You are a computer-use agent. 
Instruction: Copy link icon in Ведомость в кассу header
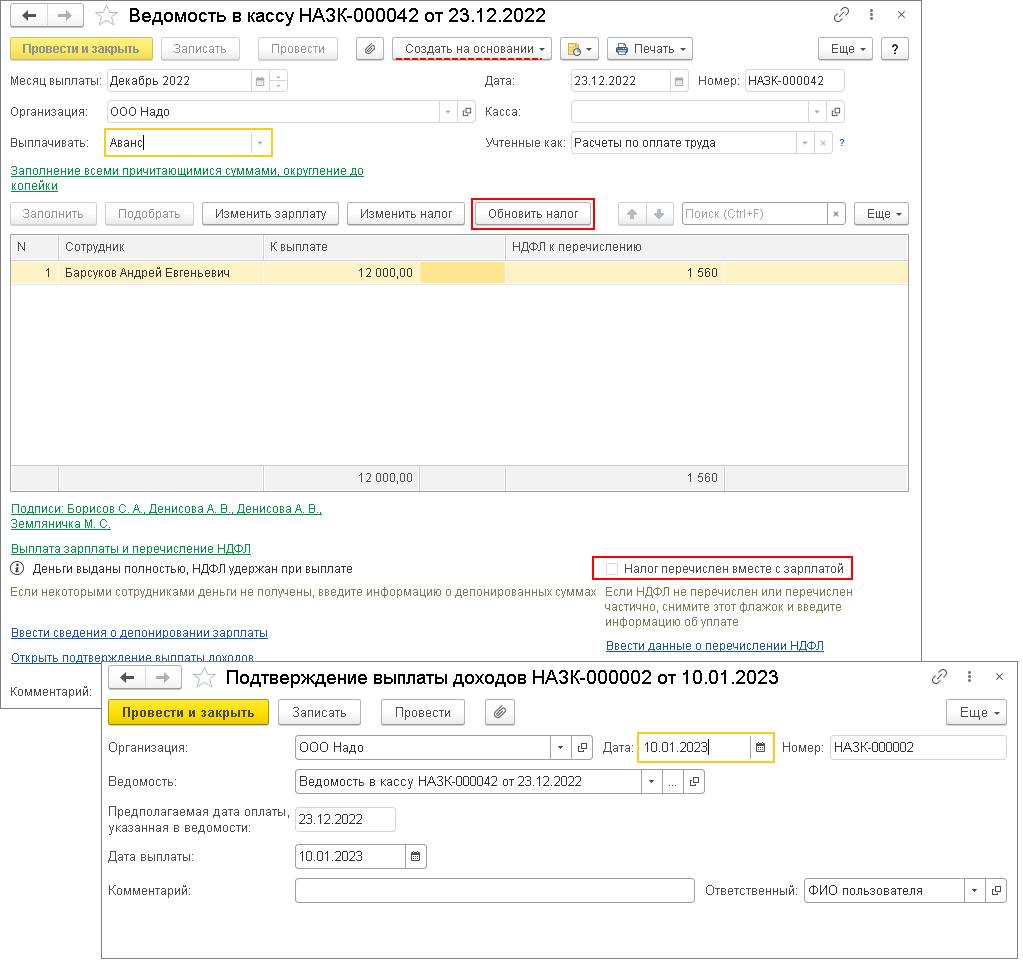pos(842,14)
